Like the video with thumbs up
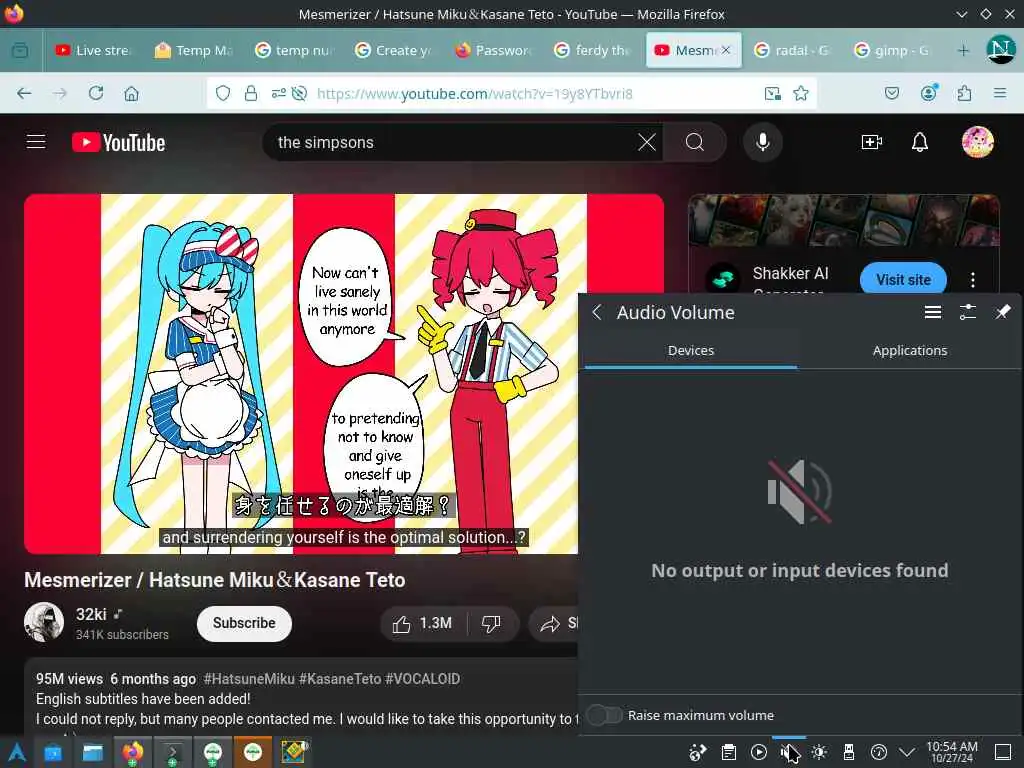Image resolution: width=1024 pixels, height=768 pixels. click(x=423, y=624)
